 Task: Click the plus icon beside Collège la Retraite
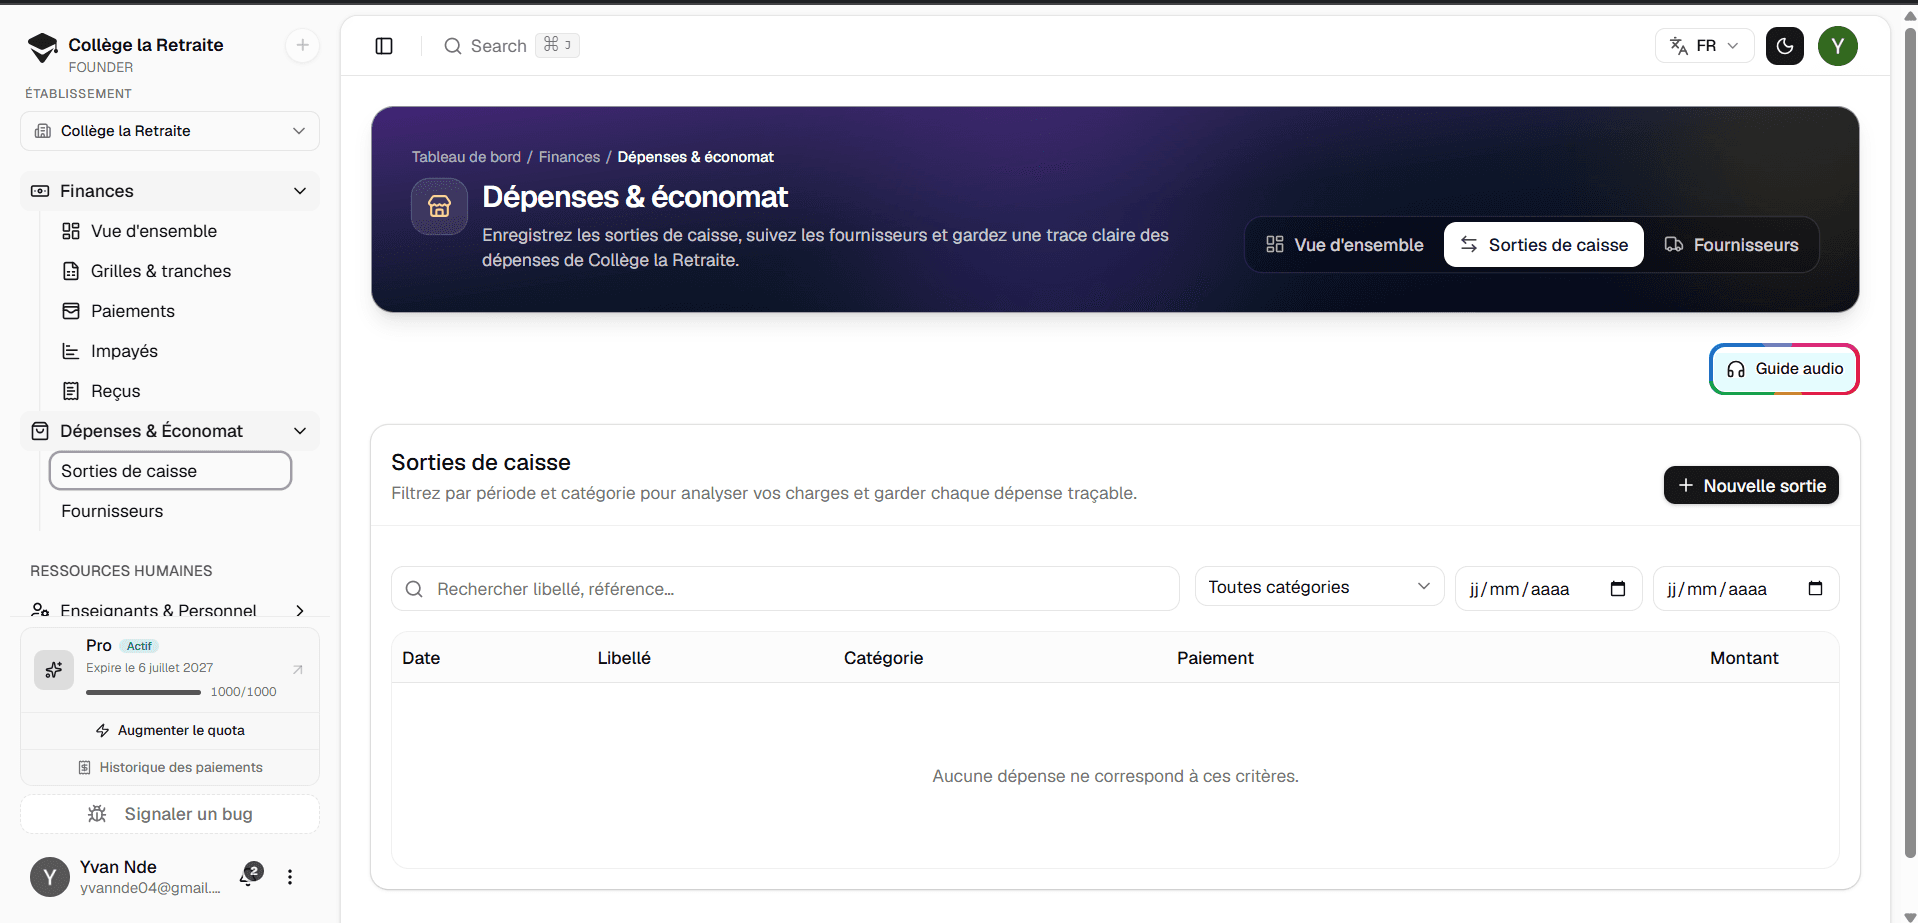coord(302,45)
